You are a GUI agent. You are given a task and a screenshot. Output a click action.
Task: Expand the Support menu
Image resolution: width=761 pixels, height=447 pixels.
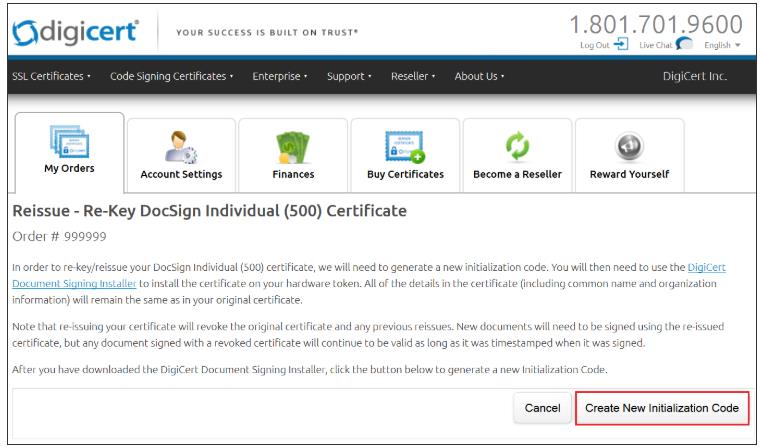349,76
